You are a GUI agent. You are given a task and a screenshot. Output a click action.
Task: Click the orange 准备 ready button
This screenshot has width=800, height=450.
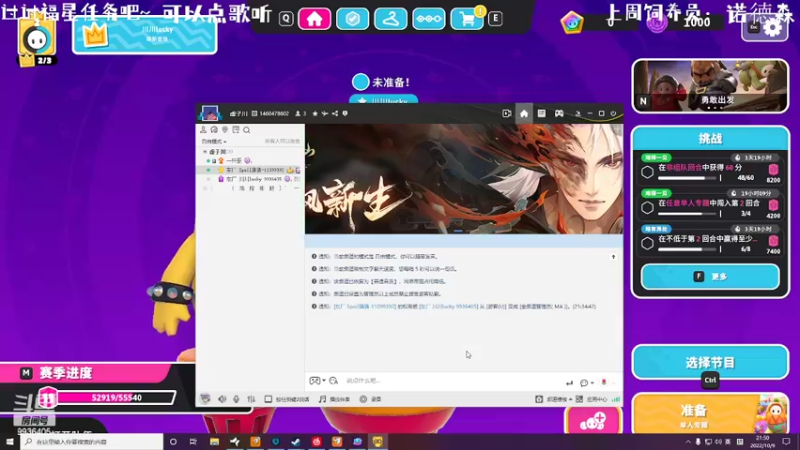pyautogui.click(x=710, y=414)
